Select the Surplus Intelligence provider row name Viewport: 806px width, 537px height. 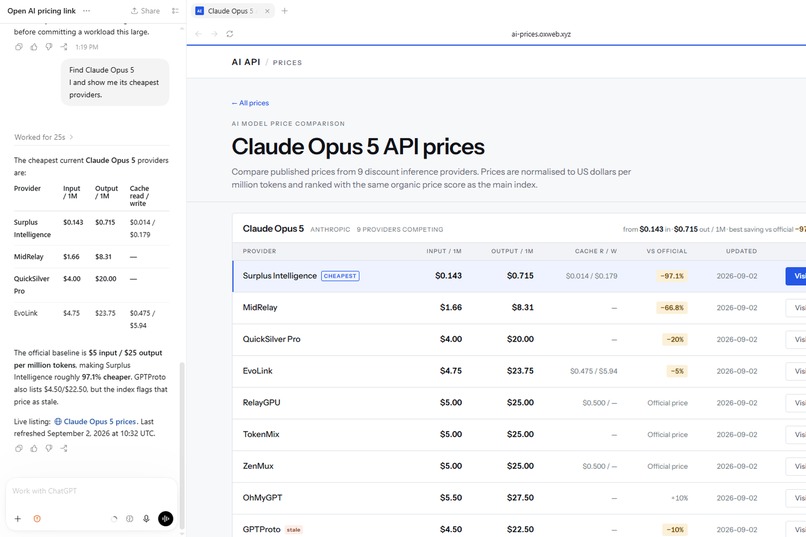pos(280,276)
